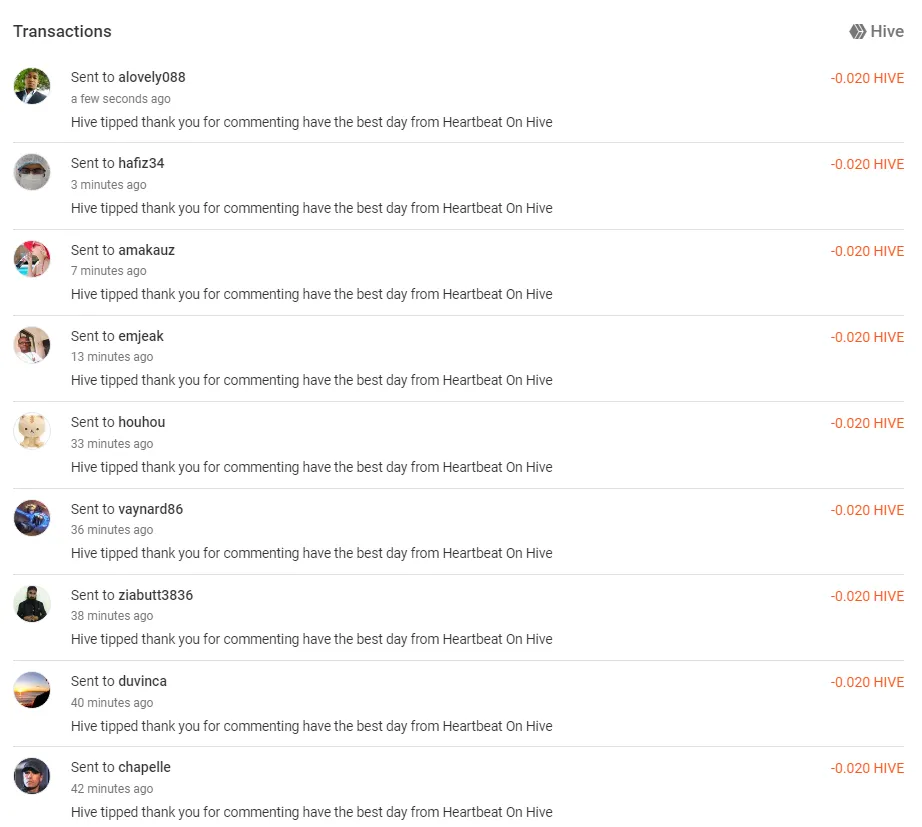Select '42 minutes ago' timestamp
This screenshot has height=827, width=922.
tap(112, 788)
